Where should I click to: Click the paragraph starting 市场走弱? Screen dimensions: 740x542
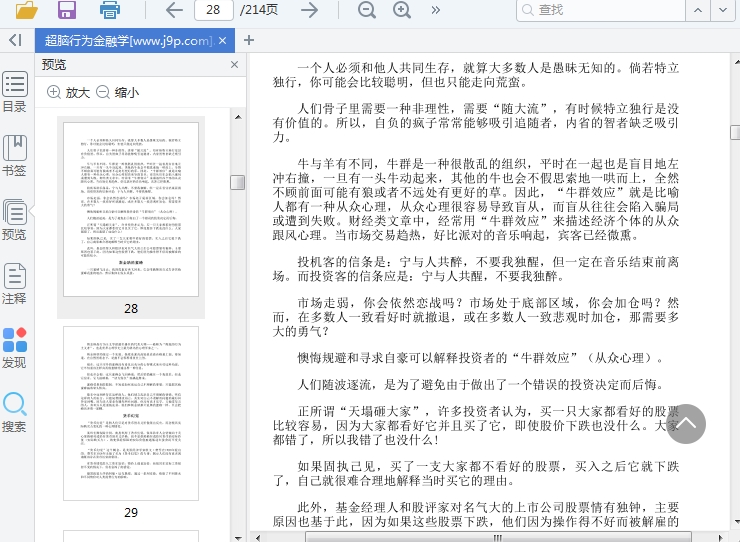pyautogui.click(x=476, y=317)
